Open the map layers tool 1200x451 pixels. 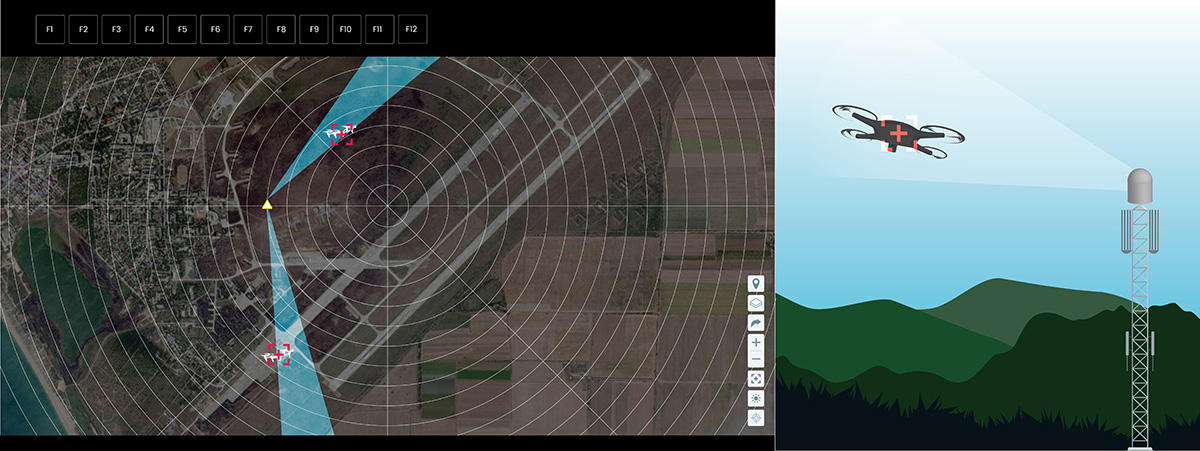pos(756,303)
